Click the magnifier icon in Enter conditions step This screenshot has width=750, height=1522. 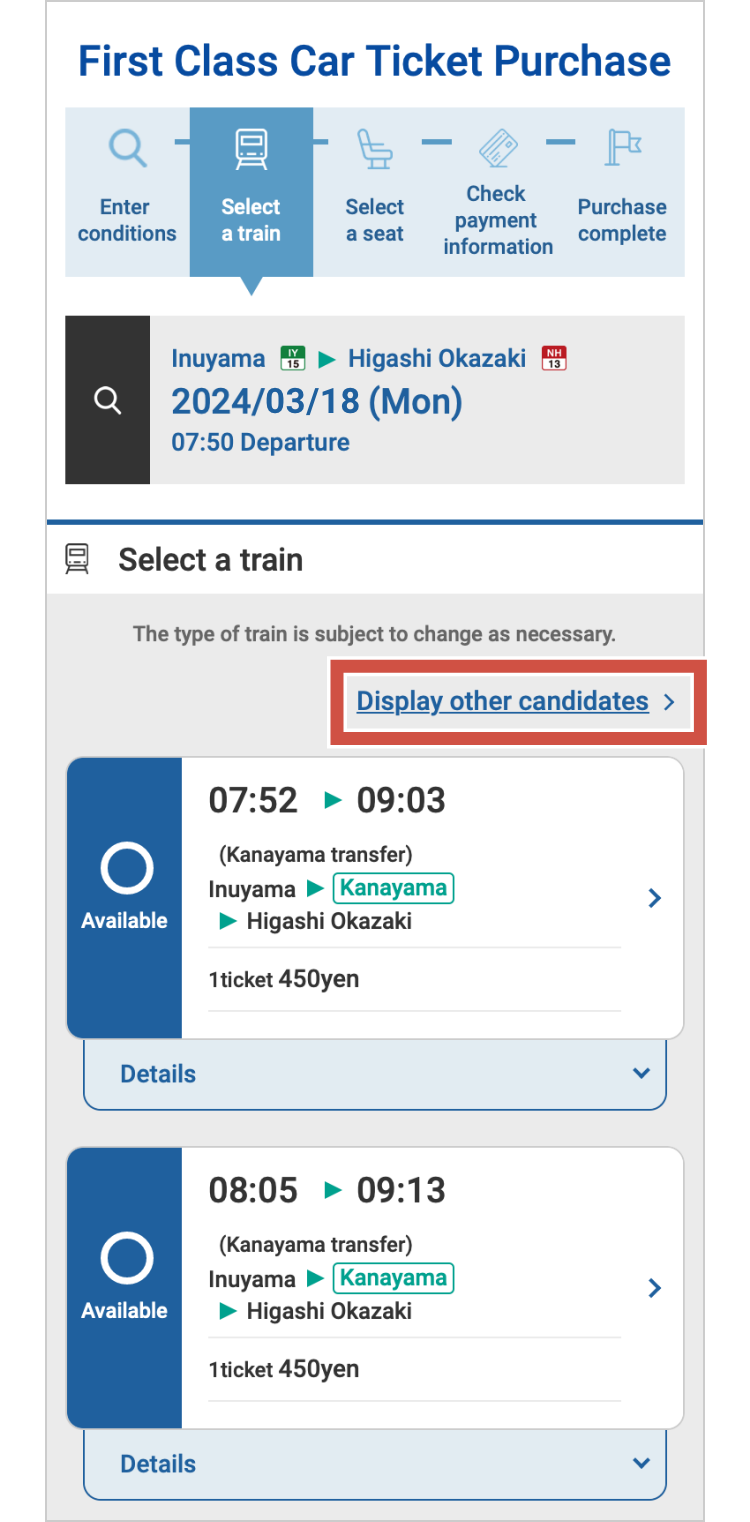pos(127,149)
